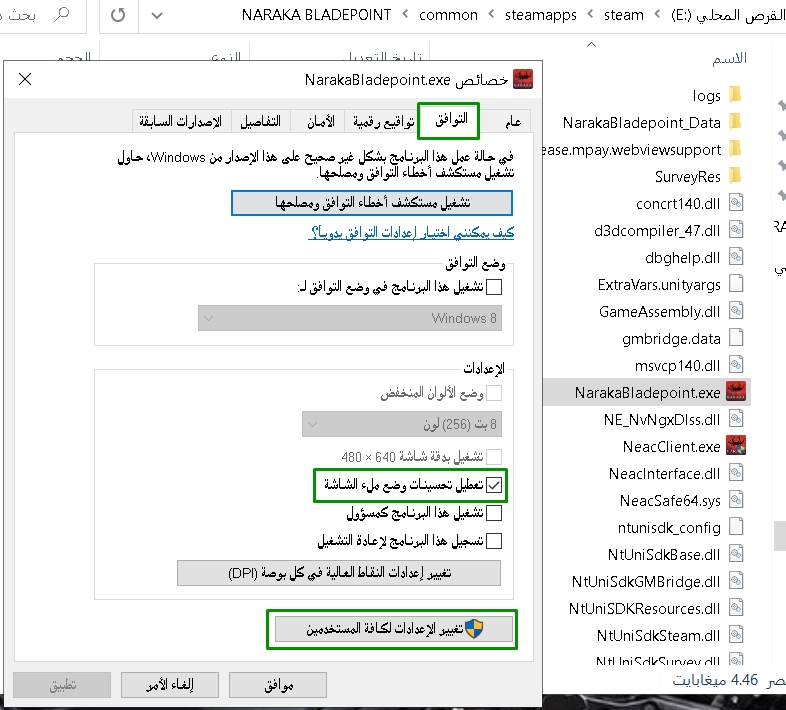Expand chevron between steam and steamapps in path
The width and height of the screenshot is (786, 710).
pyautogui.click(x=591, y=15)
